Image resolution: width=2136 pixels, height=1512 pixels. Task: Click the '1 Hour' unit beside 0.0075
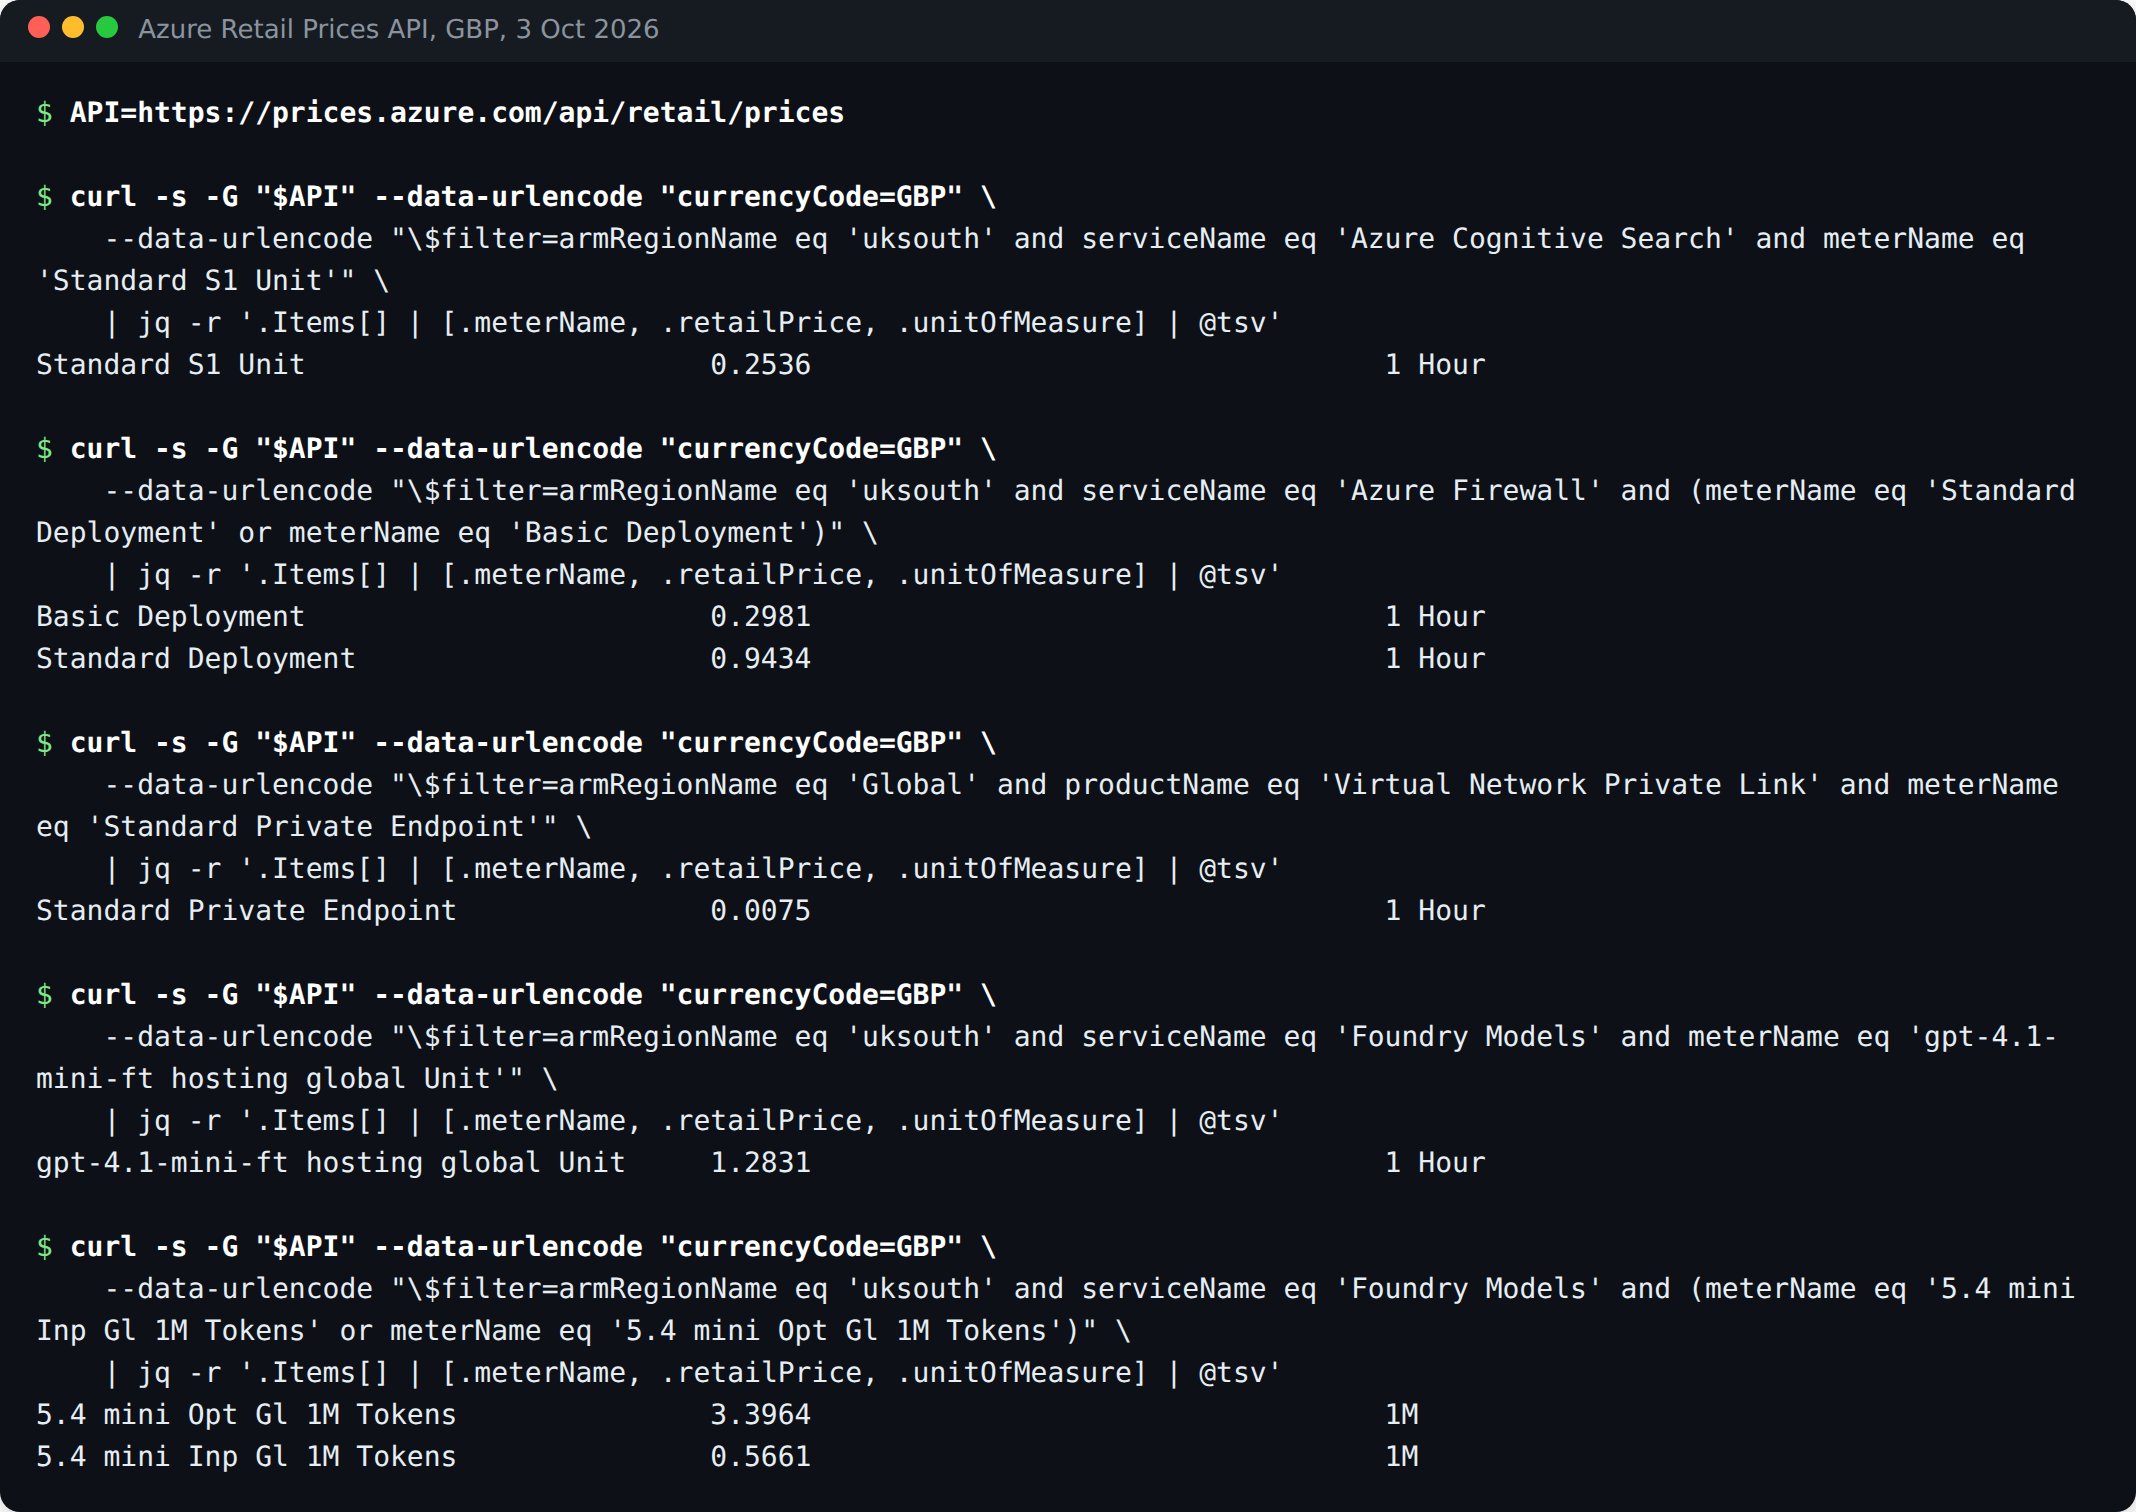[1435, 911]
